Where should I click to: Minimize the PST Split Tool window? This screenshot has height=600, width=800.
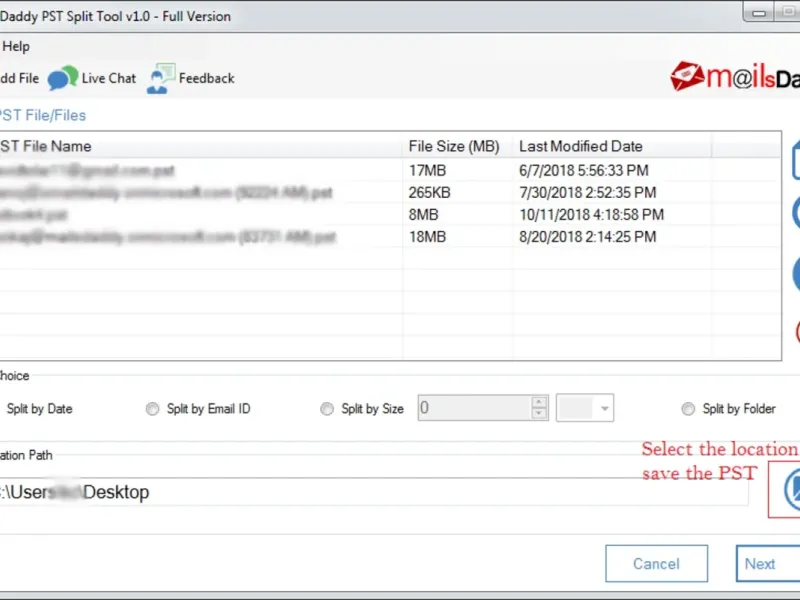759,12
